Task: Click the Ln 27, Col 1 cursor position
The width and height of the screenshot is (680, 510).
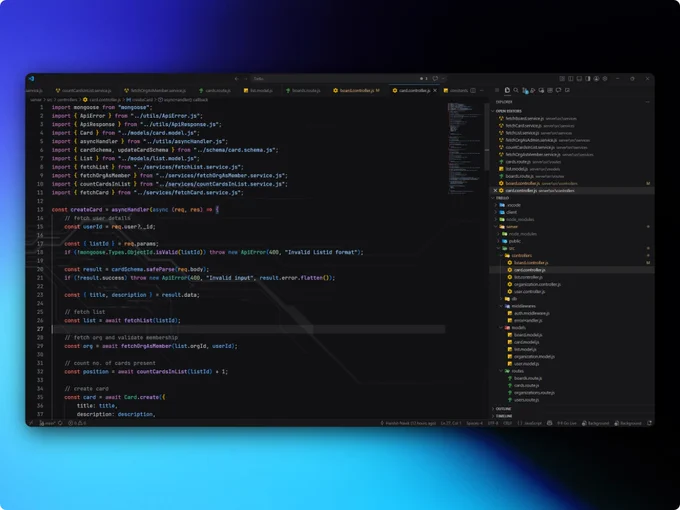Action: click(451, 423)
